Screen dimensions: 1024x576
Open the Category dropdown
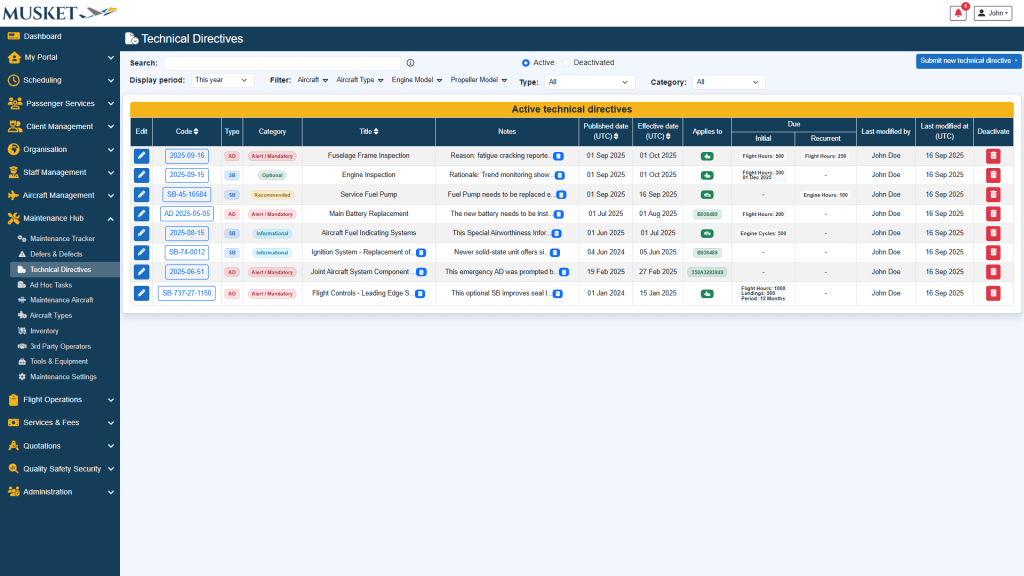pyautogui.click(x=728, y=82)
